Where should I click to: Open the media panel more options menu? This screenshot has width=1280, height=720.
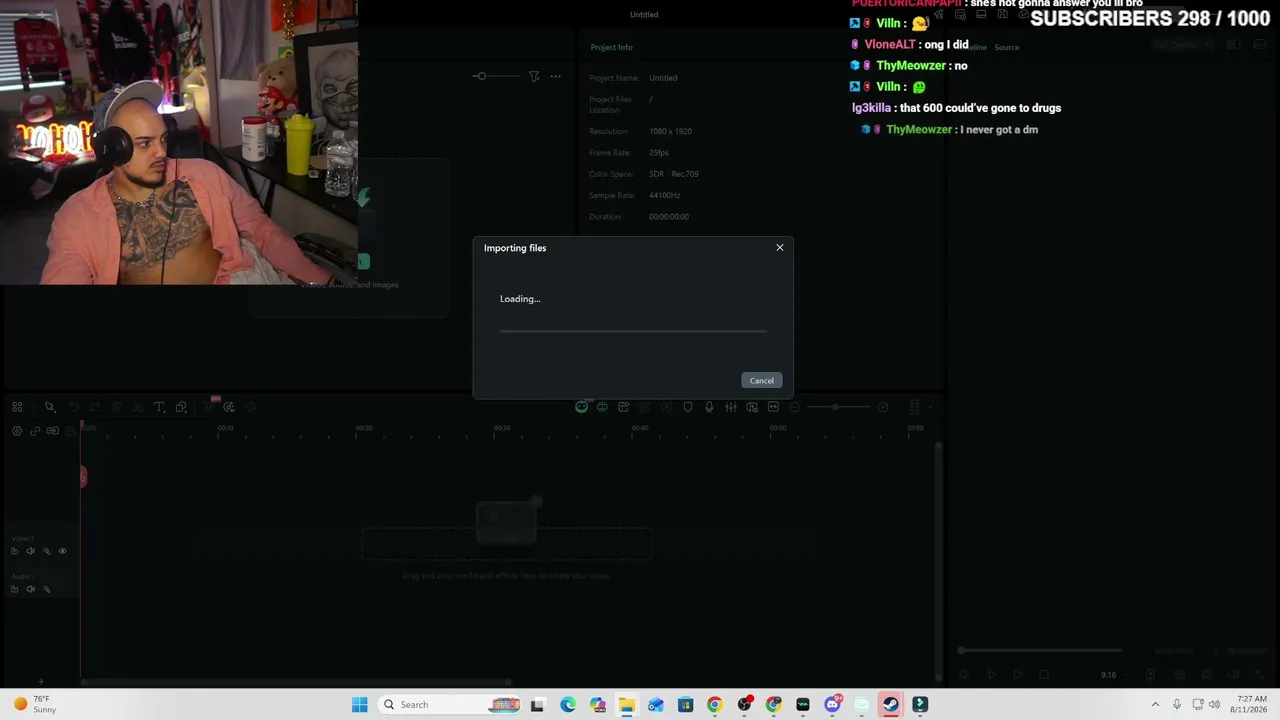555,76
